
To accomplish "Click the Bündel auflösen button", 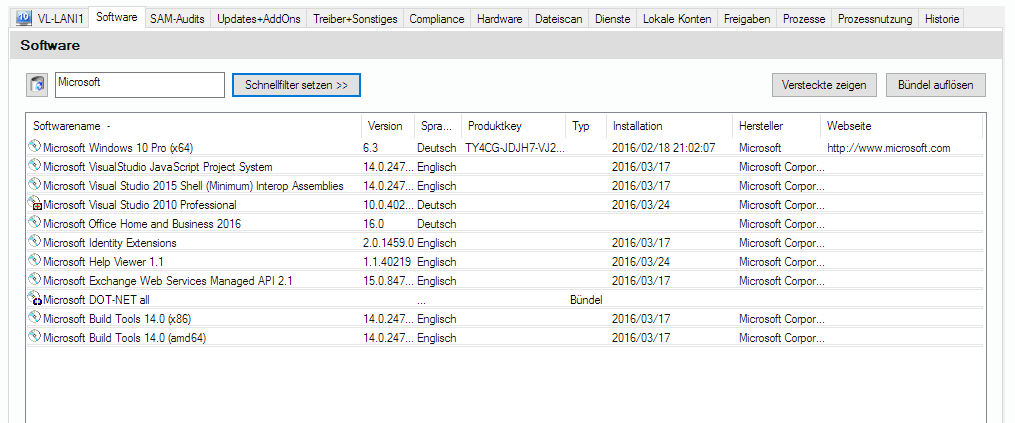I will pos(935,85).
